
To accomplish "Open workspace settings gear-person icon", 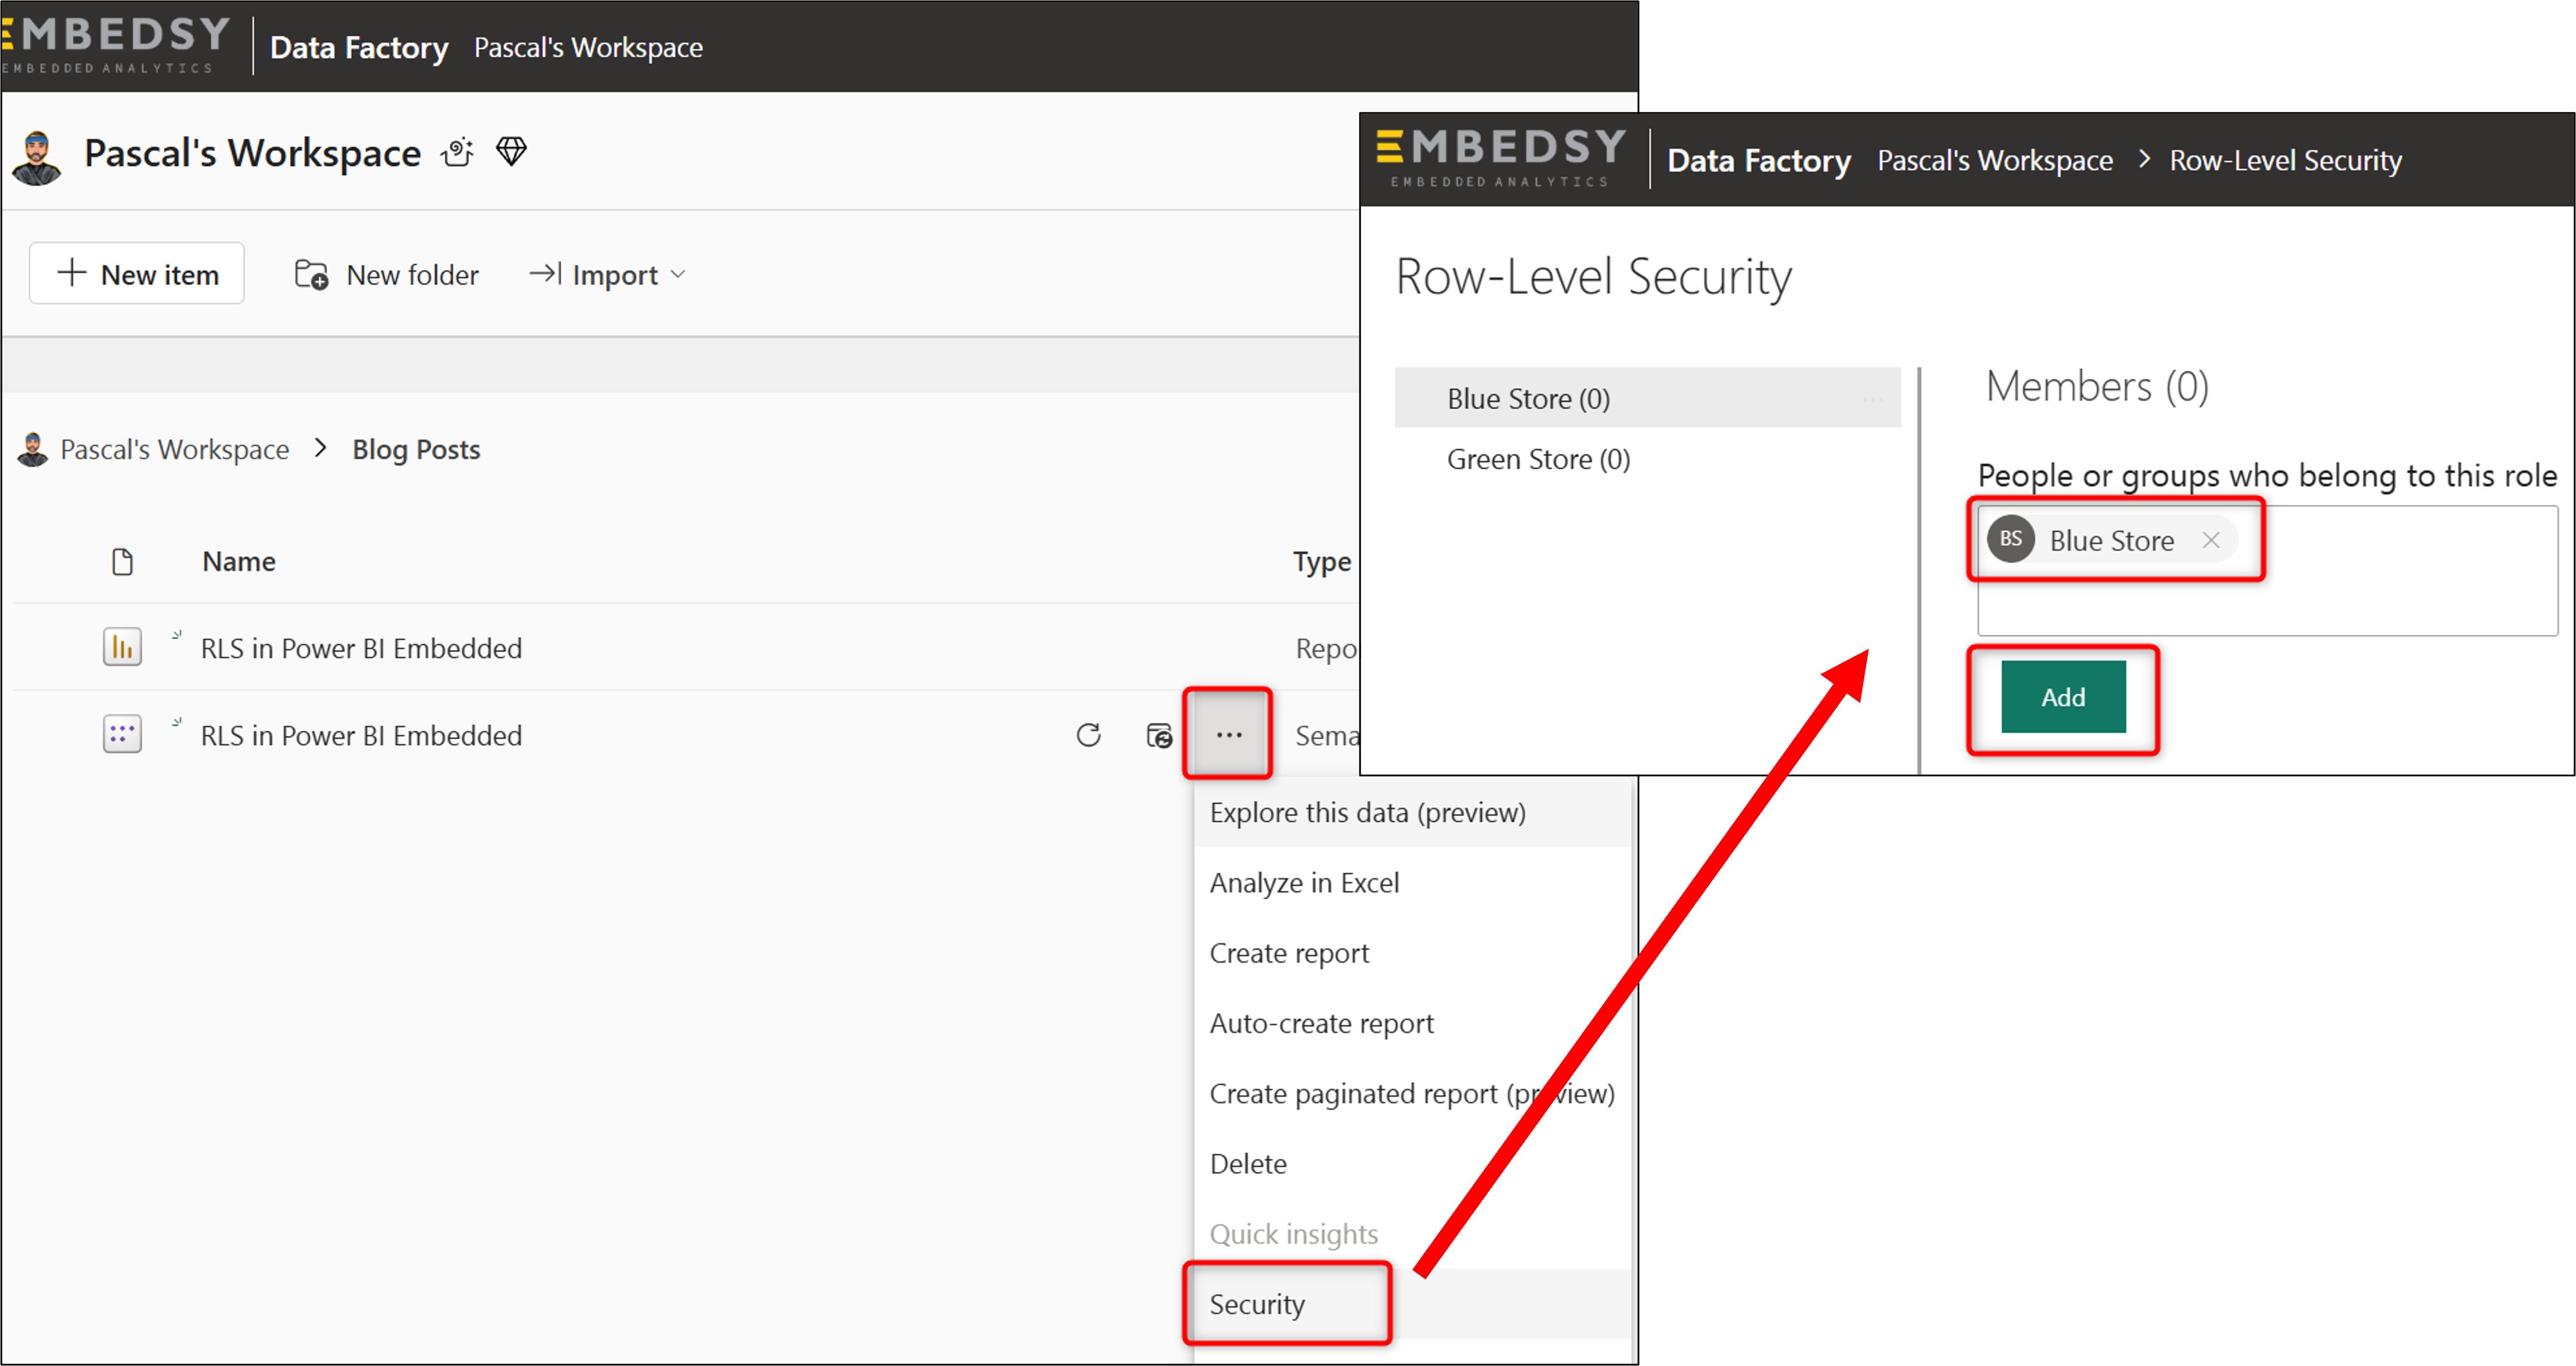I will pos(458,152).
